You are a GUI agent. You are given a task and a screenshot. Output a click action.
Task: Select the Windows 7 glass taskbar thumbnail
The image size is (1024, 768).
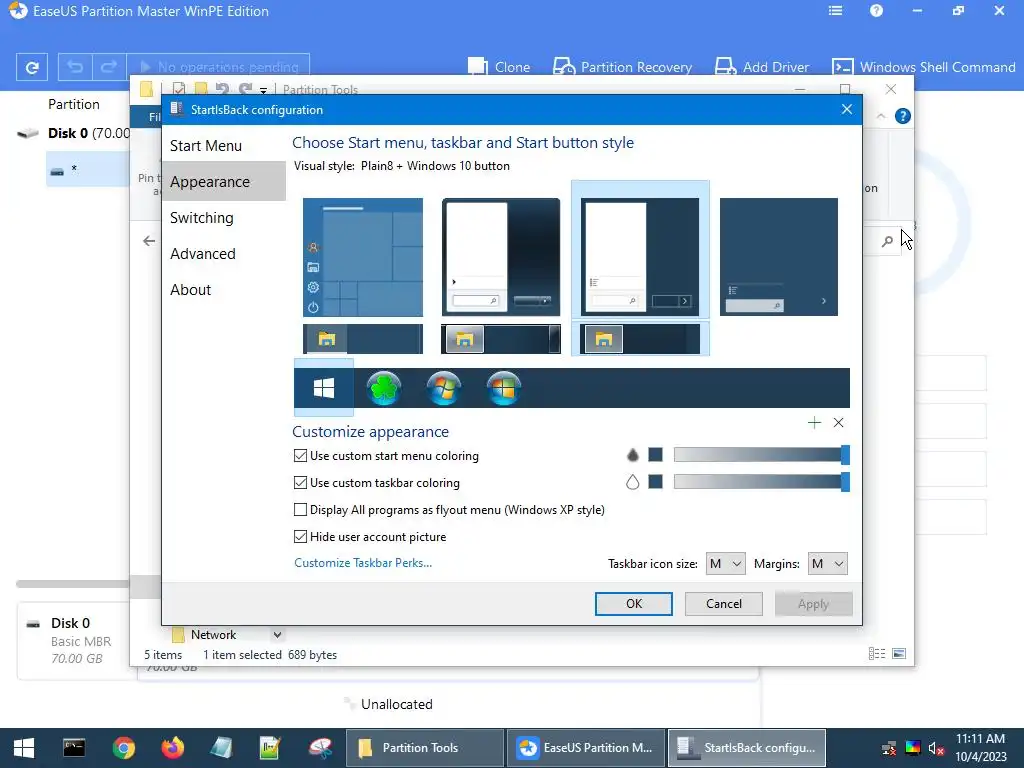click(x=501, y=339)
